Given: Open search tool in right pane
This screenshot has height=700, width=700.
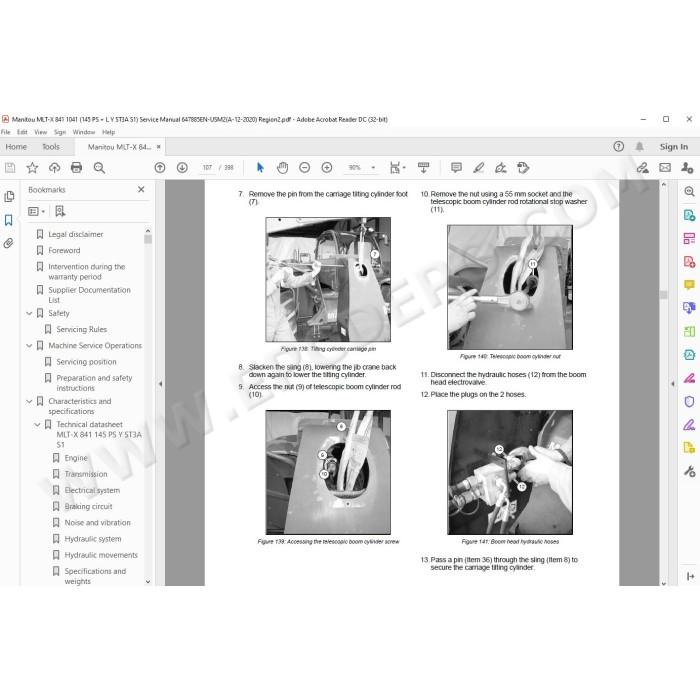Looking at the screenshot, I should (689, 192).
